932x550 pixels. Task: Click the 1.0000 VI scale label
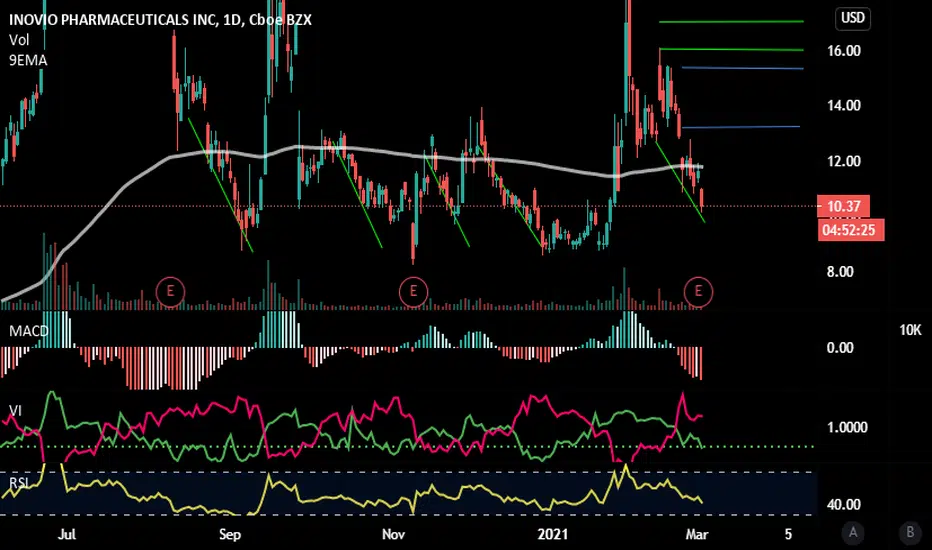(847, 428)
